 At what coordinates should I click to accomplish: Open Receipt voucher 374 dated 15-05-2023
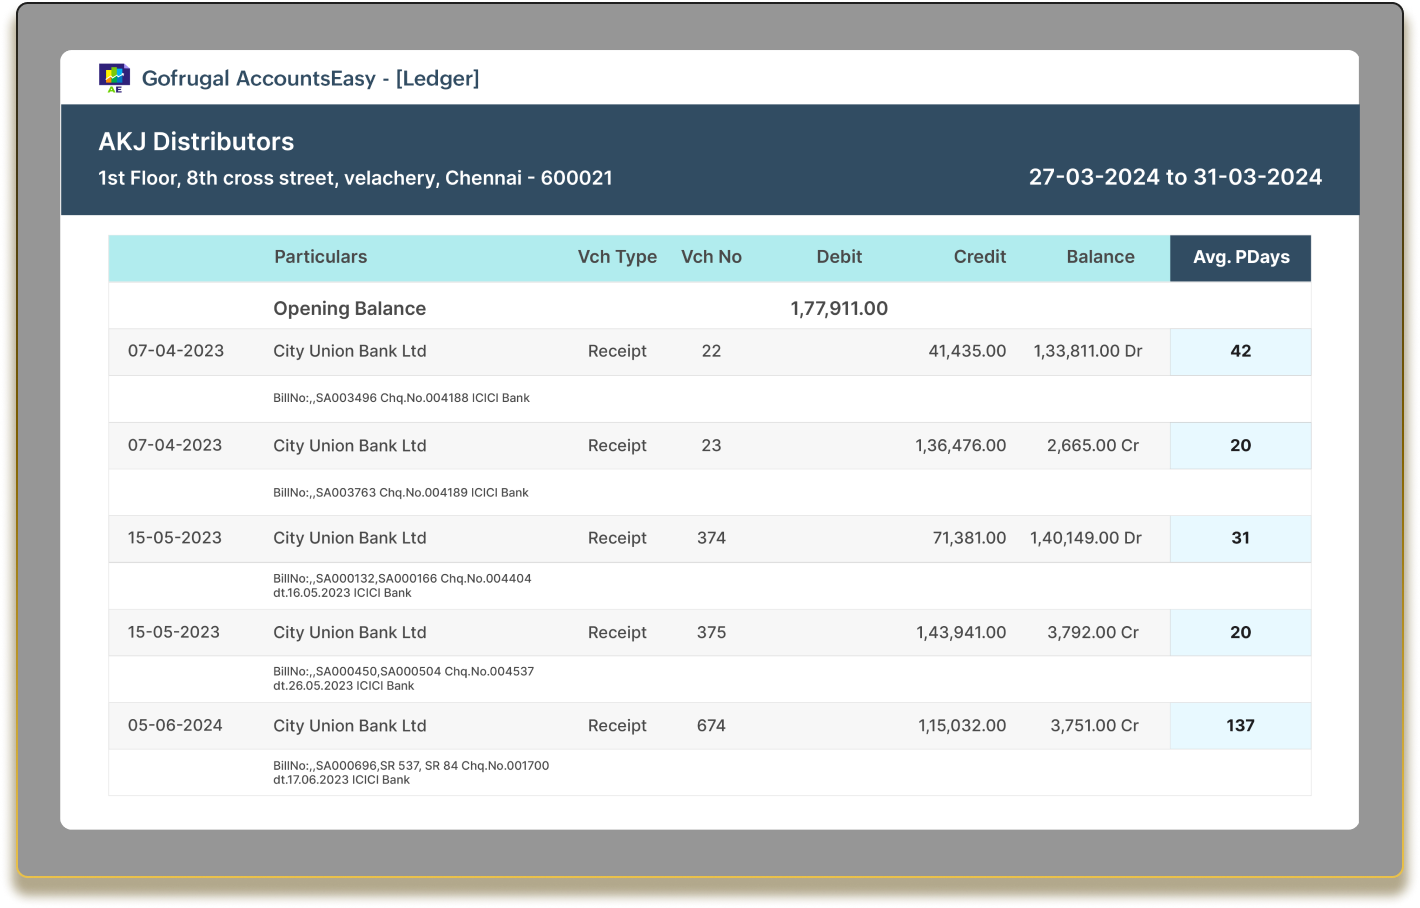[x=711, y=538]
